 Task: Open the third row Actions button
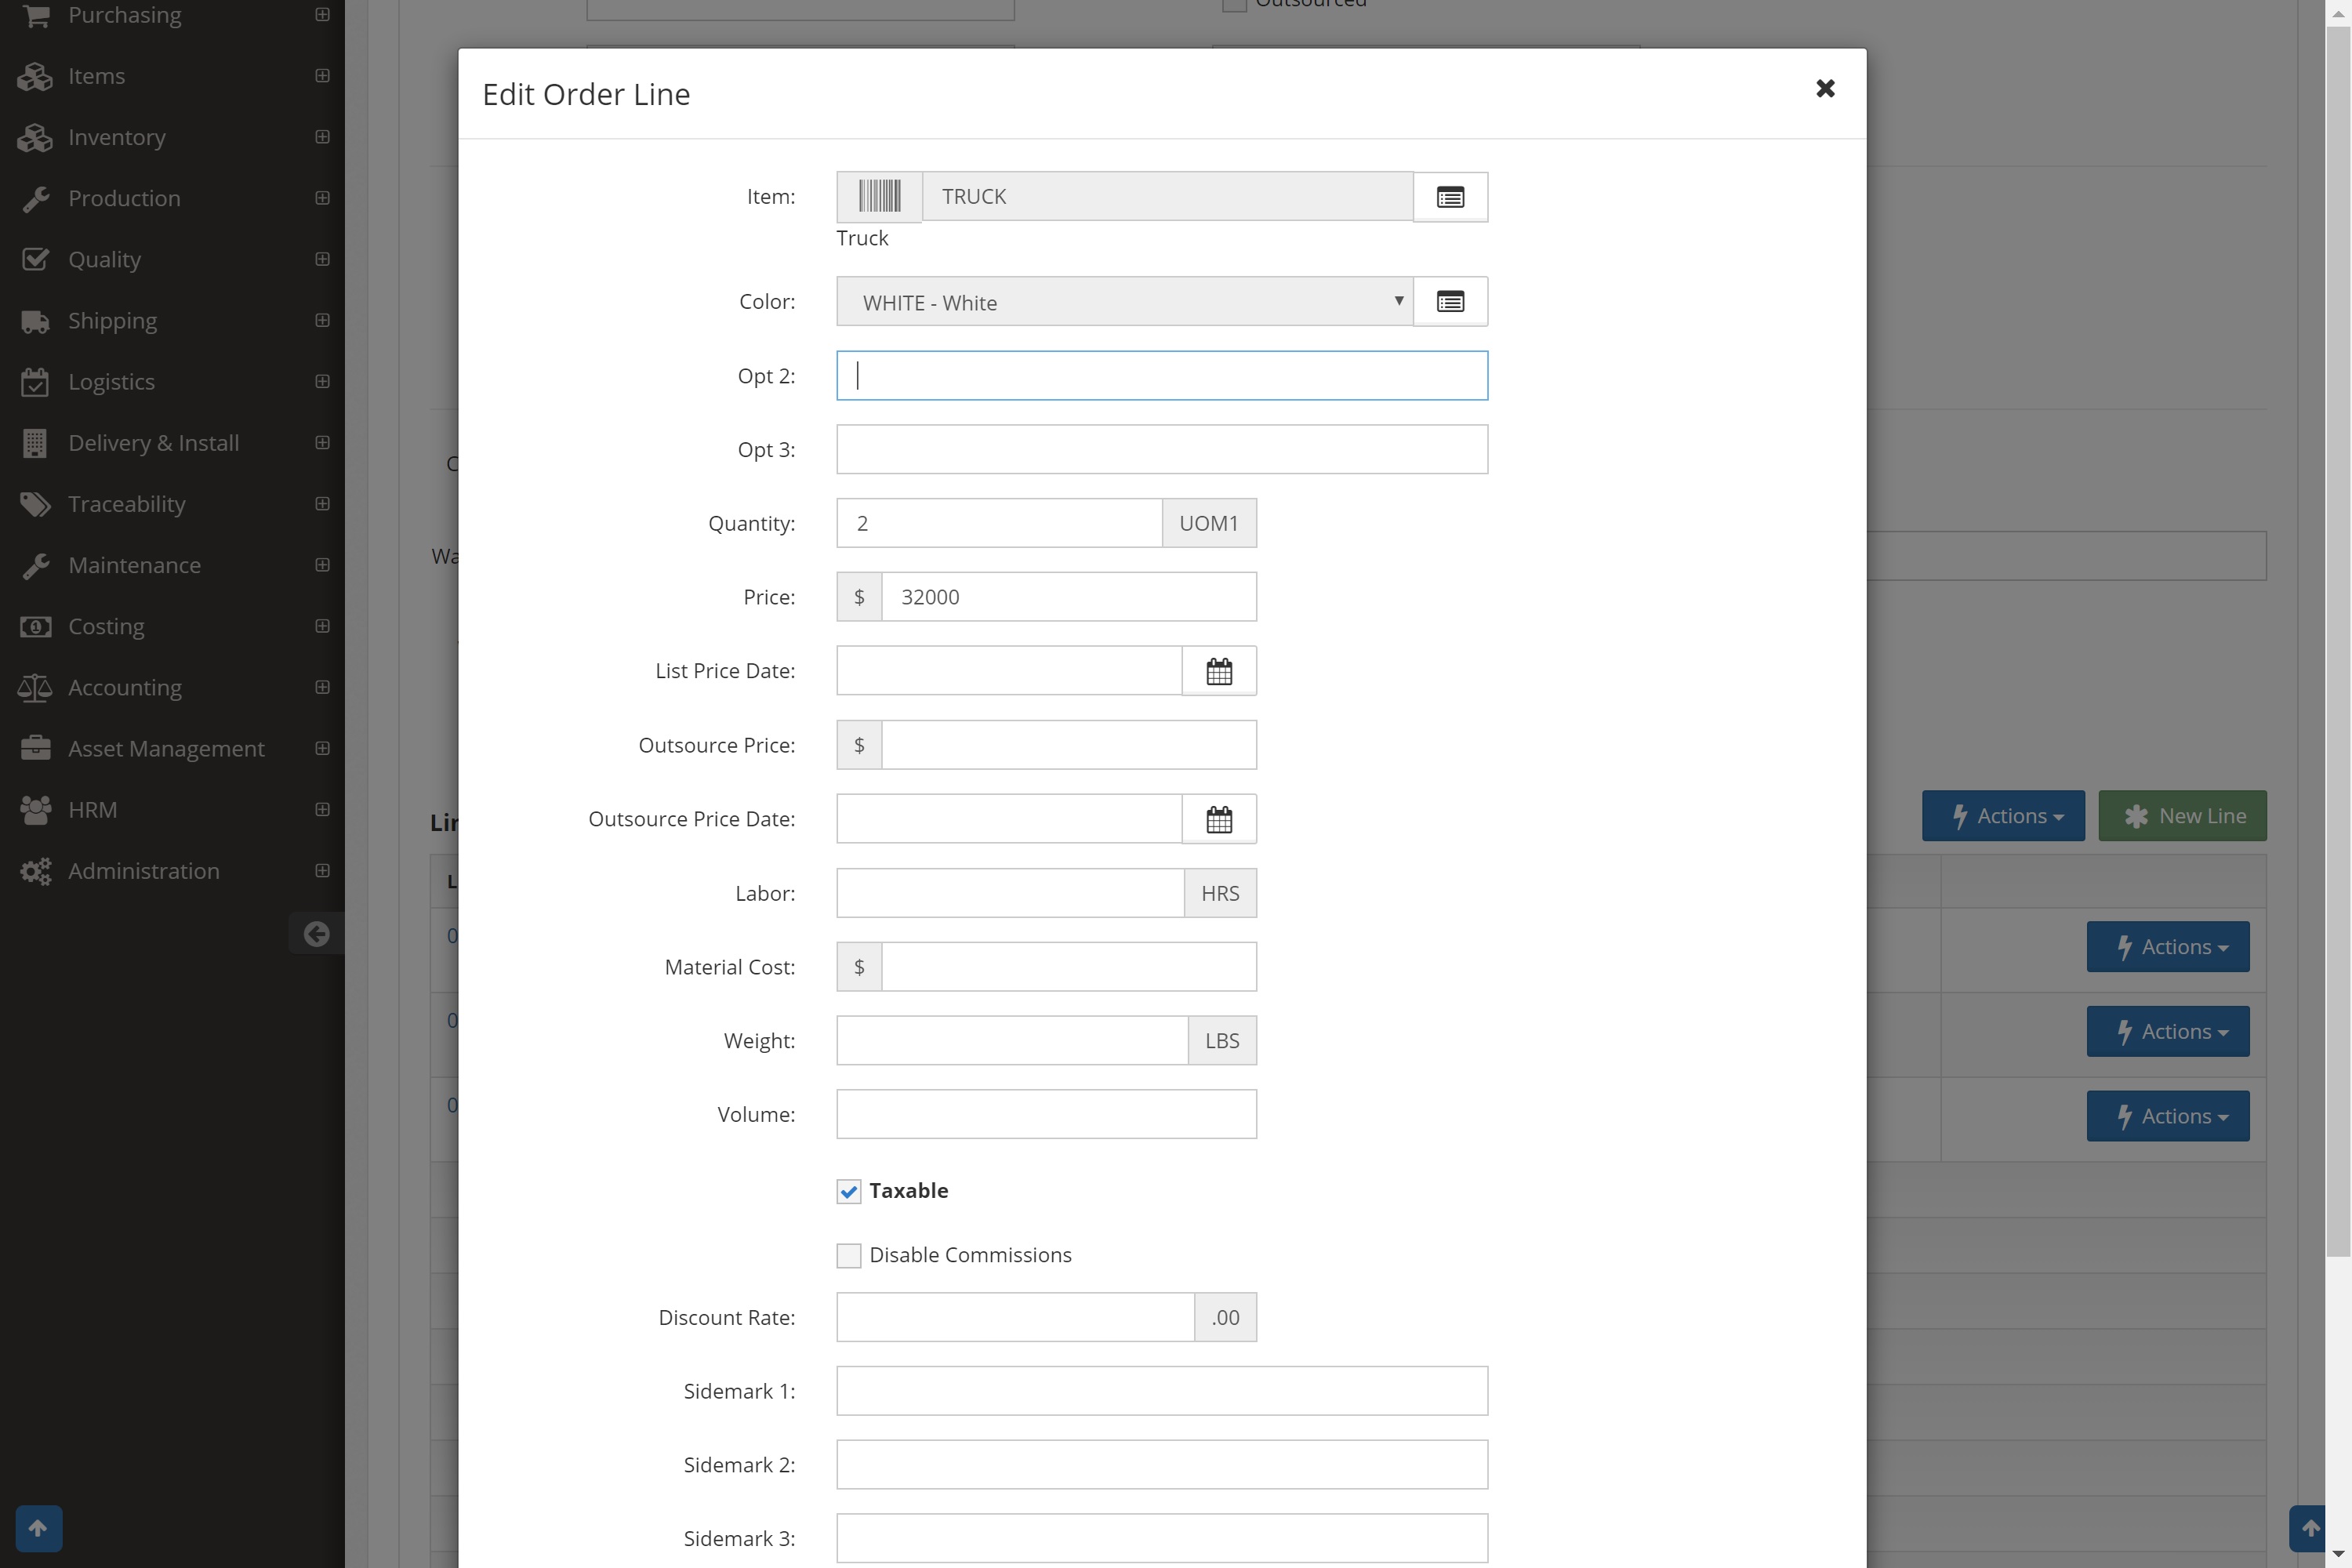point(2168,1116)
